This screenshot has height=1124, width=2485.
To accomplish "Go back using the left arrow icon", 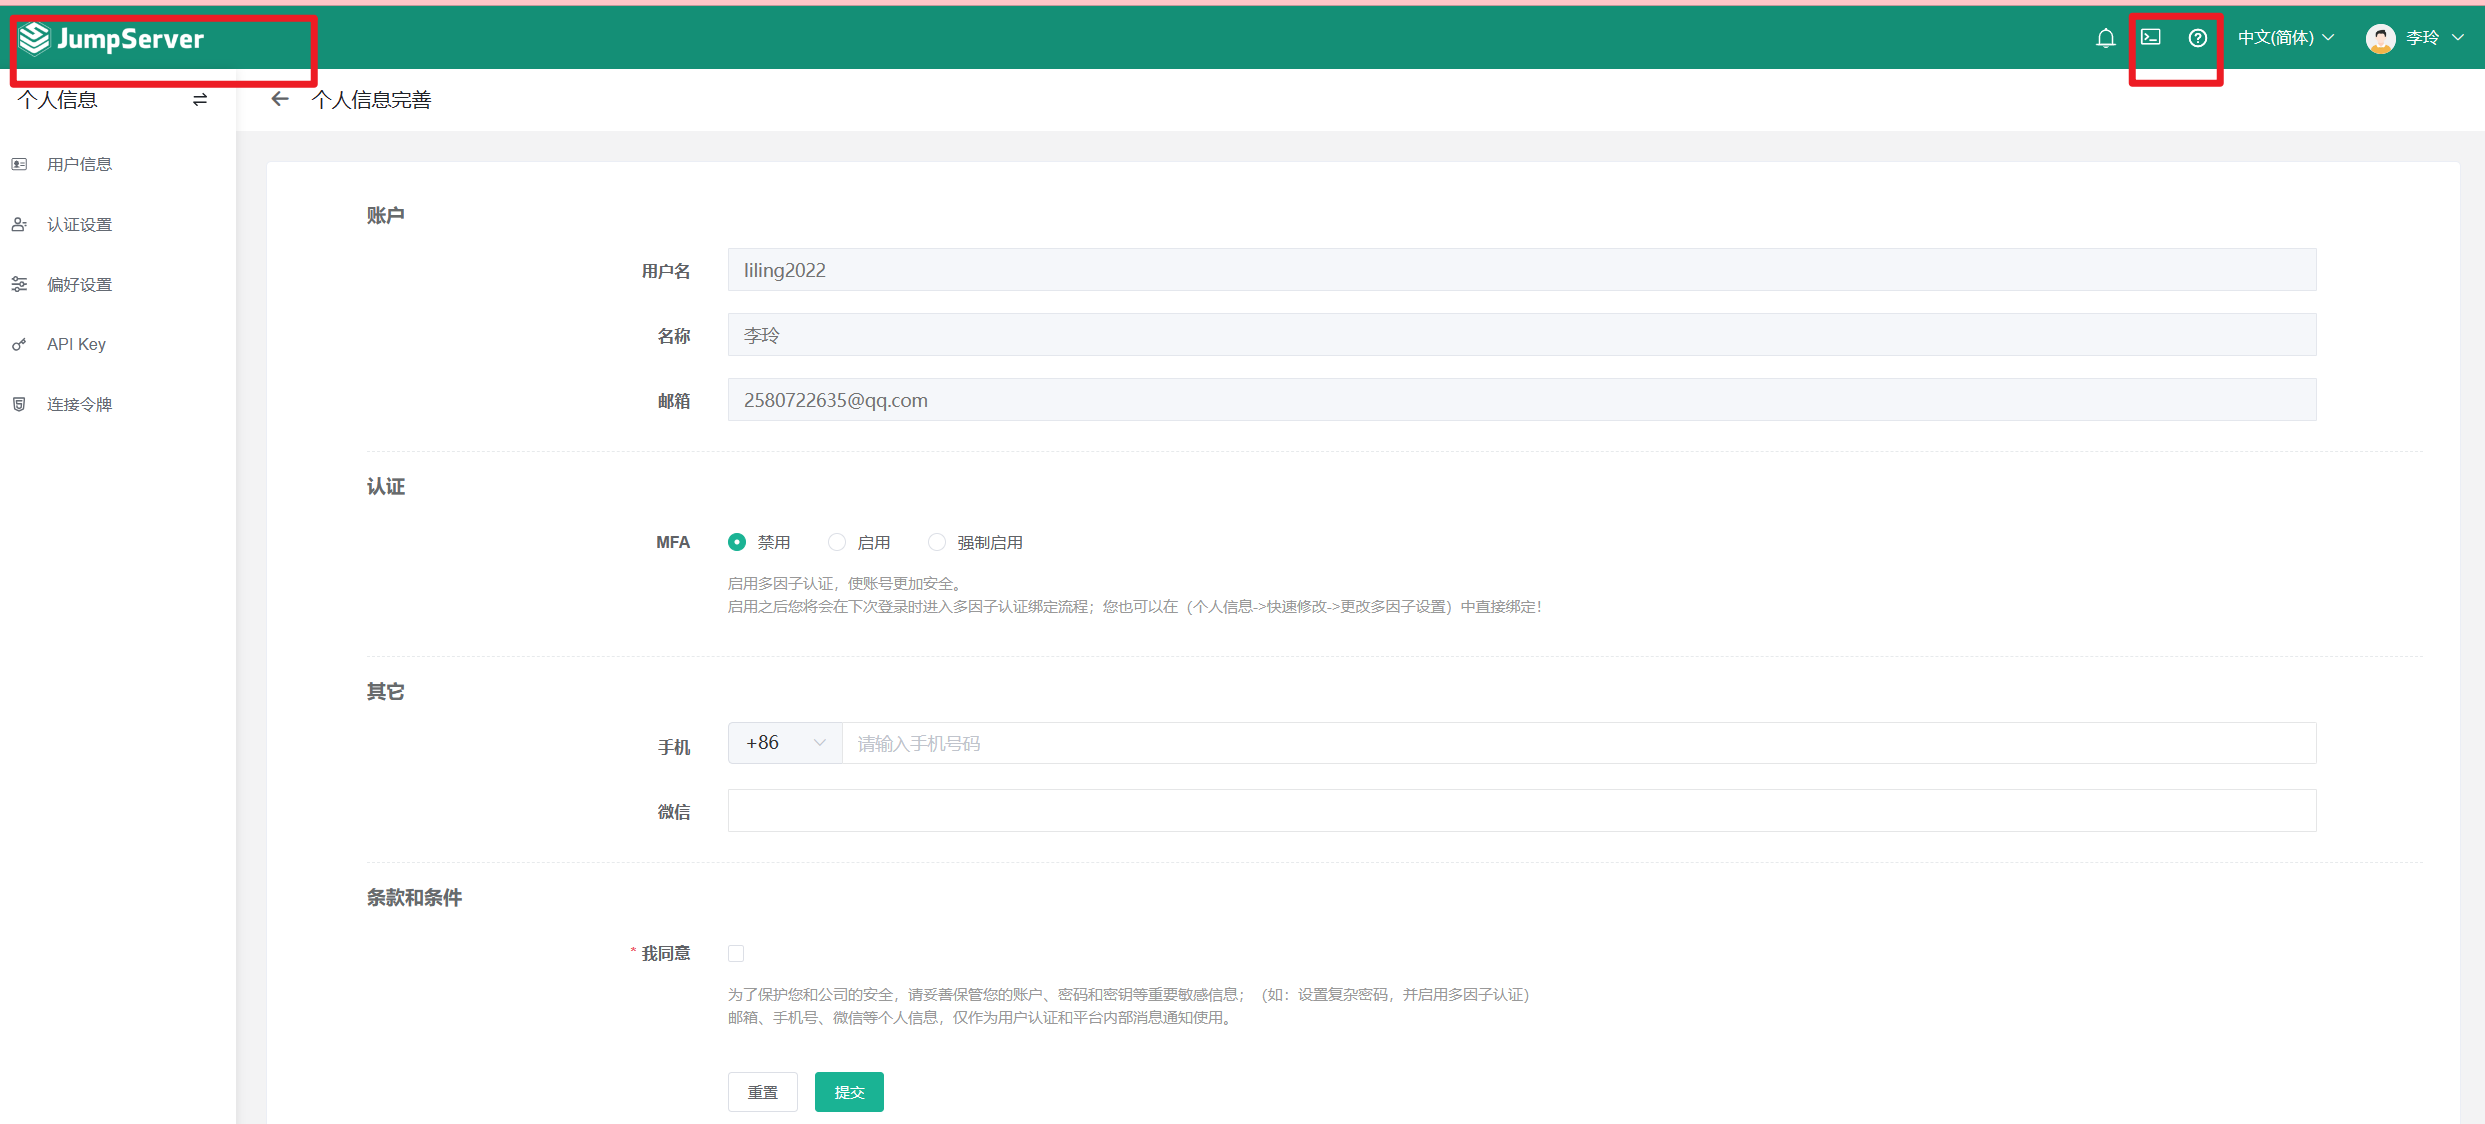I will point(280,99).
